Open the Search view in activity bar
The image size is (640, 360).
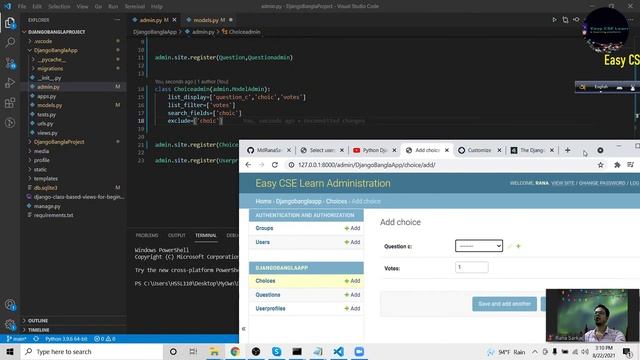point(10,42)
